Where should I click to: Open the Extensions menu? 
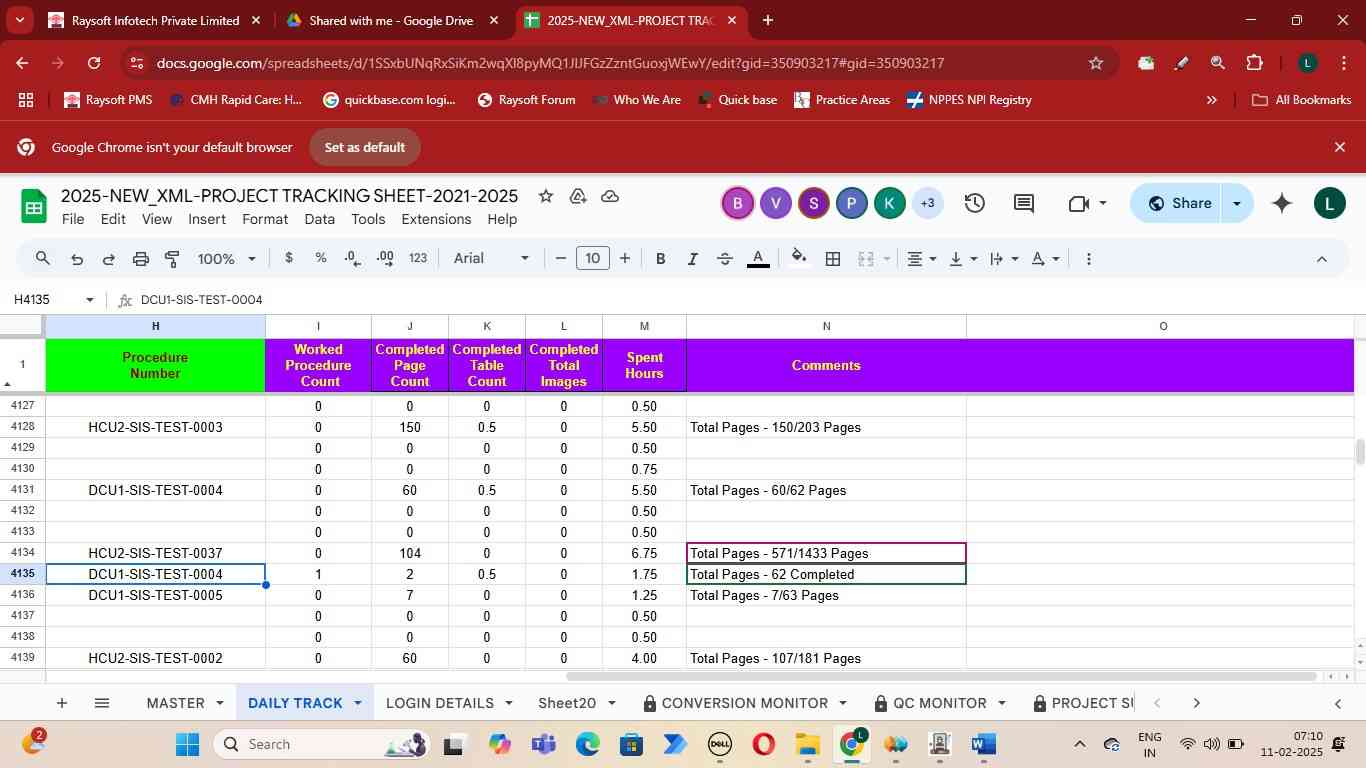pos(436,219)
